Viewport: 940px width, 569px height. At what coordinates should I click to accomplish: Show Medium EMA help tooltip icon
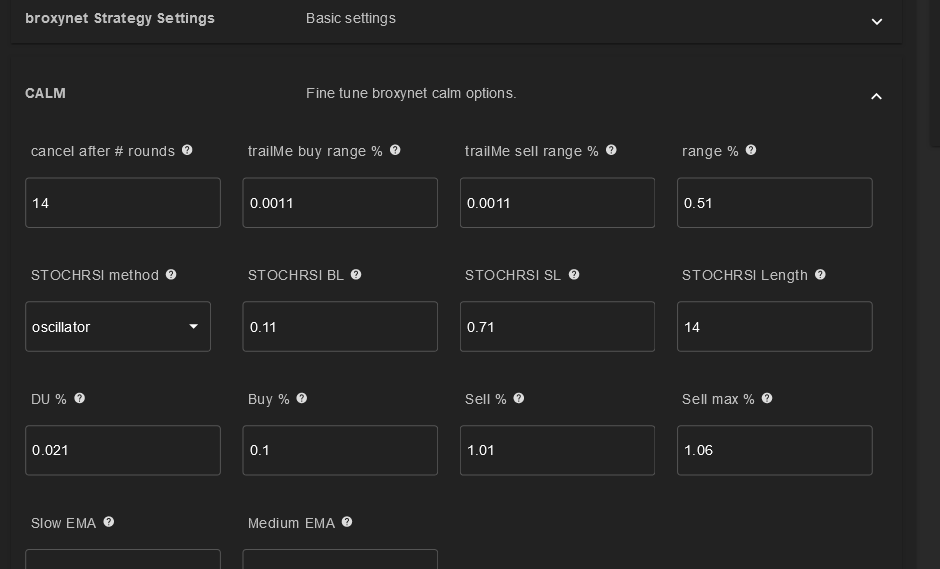pos(347,522)
